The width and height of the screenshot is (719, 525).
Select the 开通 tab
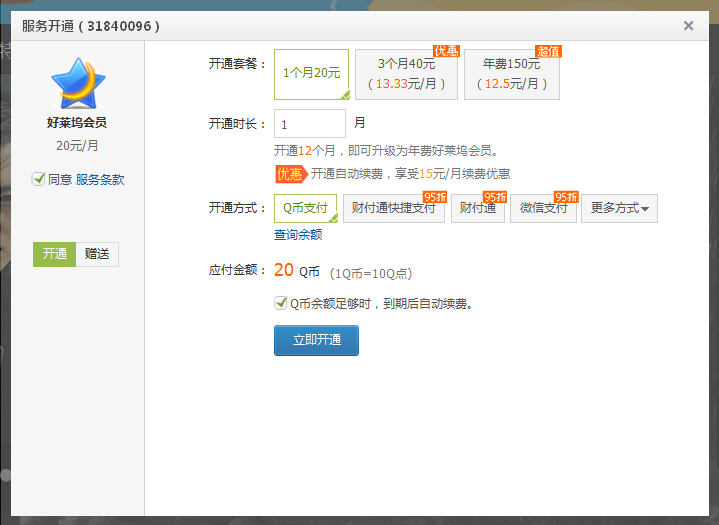point(54,254)
